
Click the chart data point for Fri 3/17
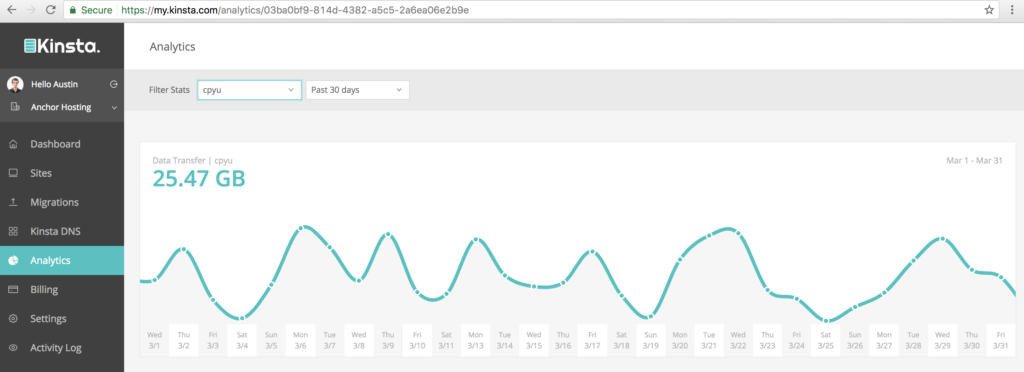pyautogui.click(x=592, y=251)
